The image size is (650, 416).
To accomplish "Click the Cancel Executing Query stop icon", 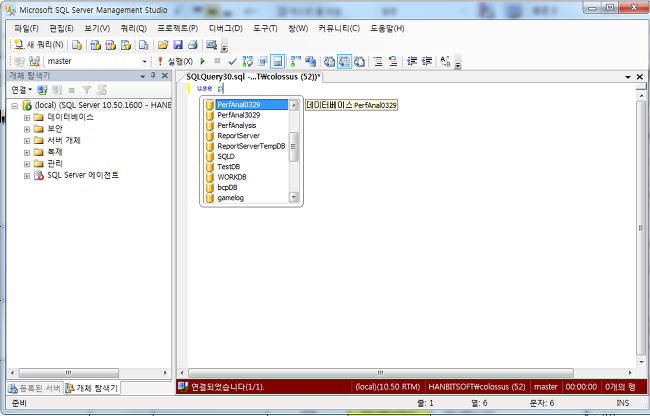I will coord(217,61).
